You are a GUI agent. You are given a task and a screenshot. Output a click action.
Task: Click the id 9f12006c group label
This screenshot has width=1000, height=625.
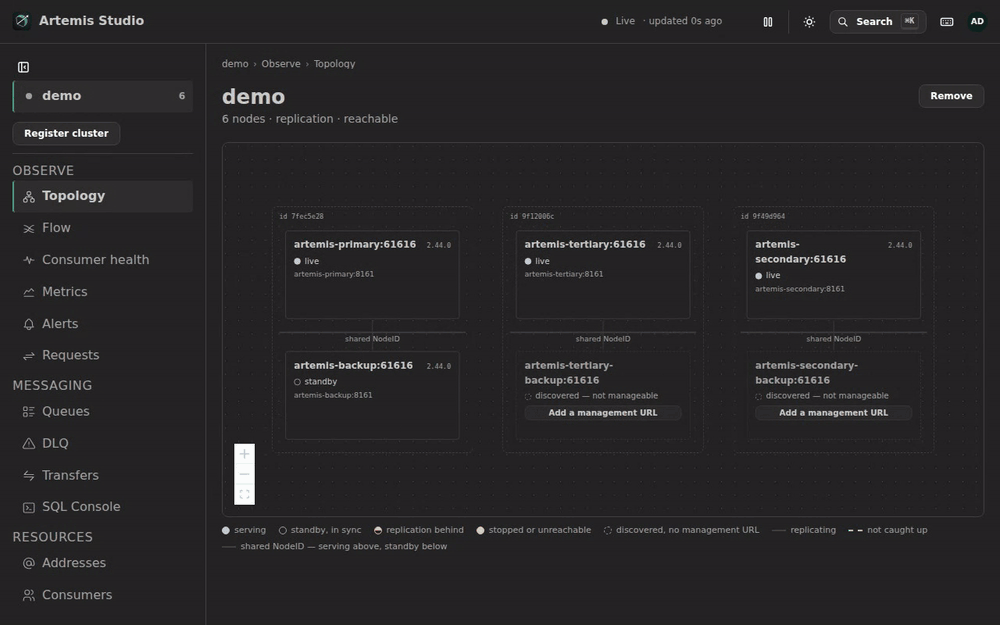point(533,216)
